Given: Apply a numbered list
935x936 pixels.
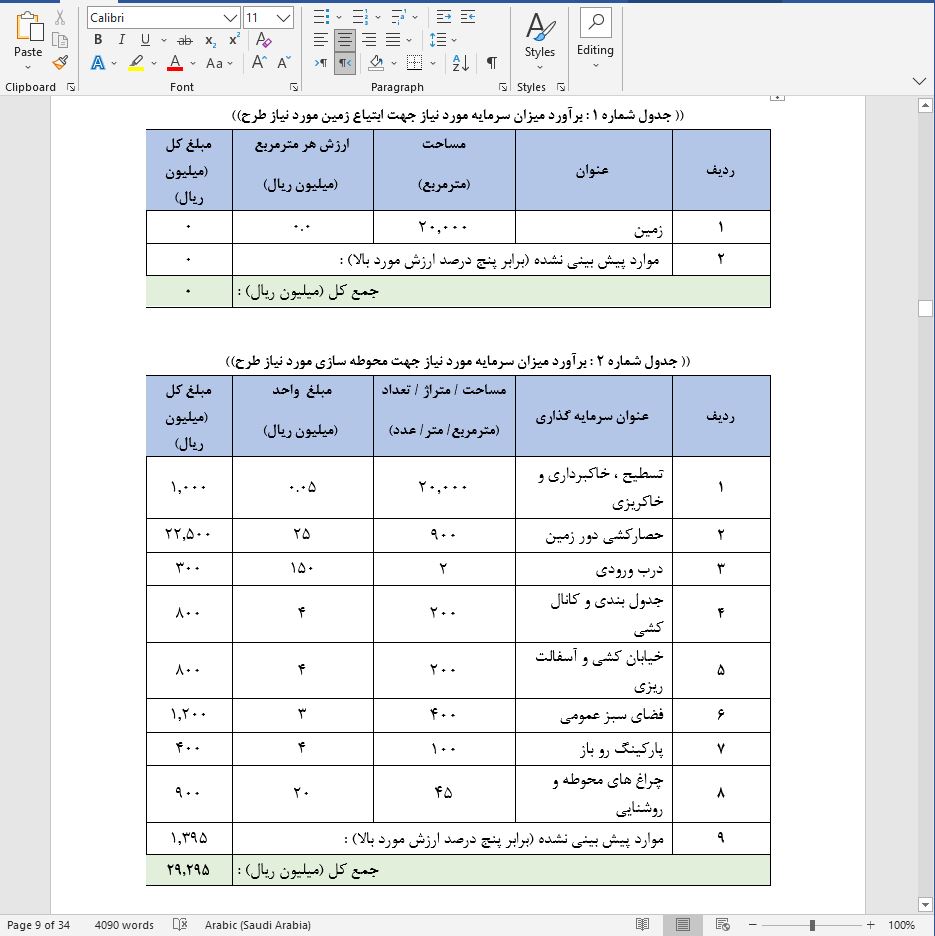Looking at the screenshot, I should click(360, 17).
